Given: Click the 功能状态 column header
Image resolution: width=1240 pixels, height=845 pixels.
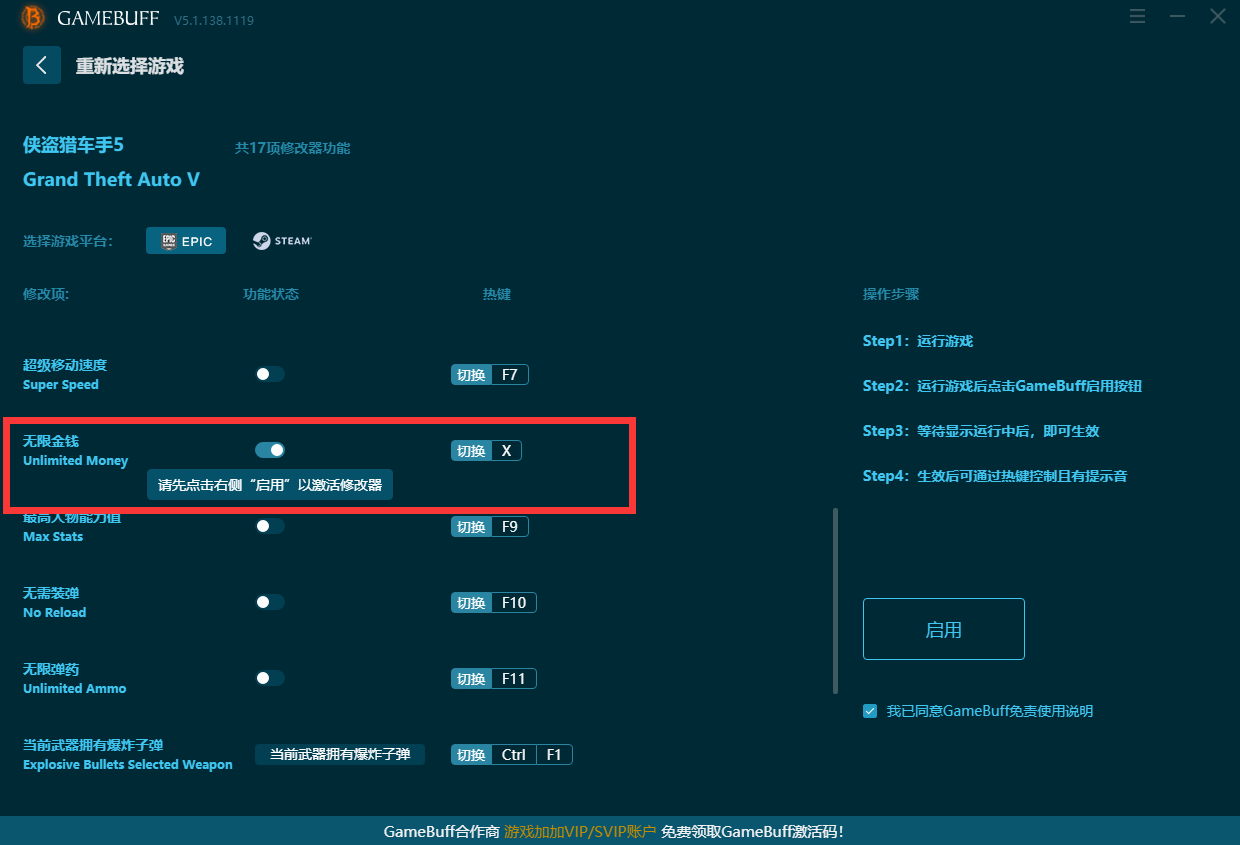Looking at the screenshot, I should 271,295.
